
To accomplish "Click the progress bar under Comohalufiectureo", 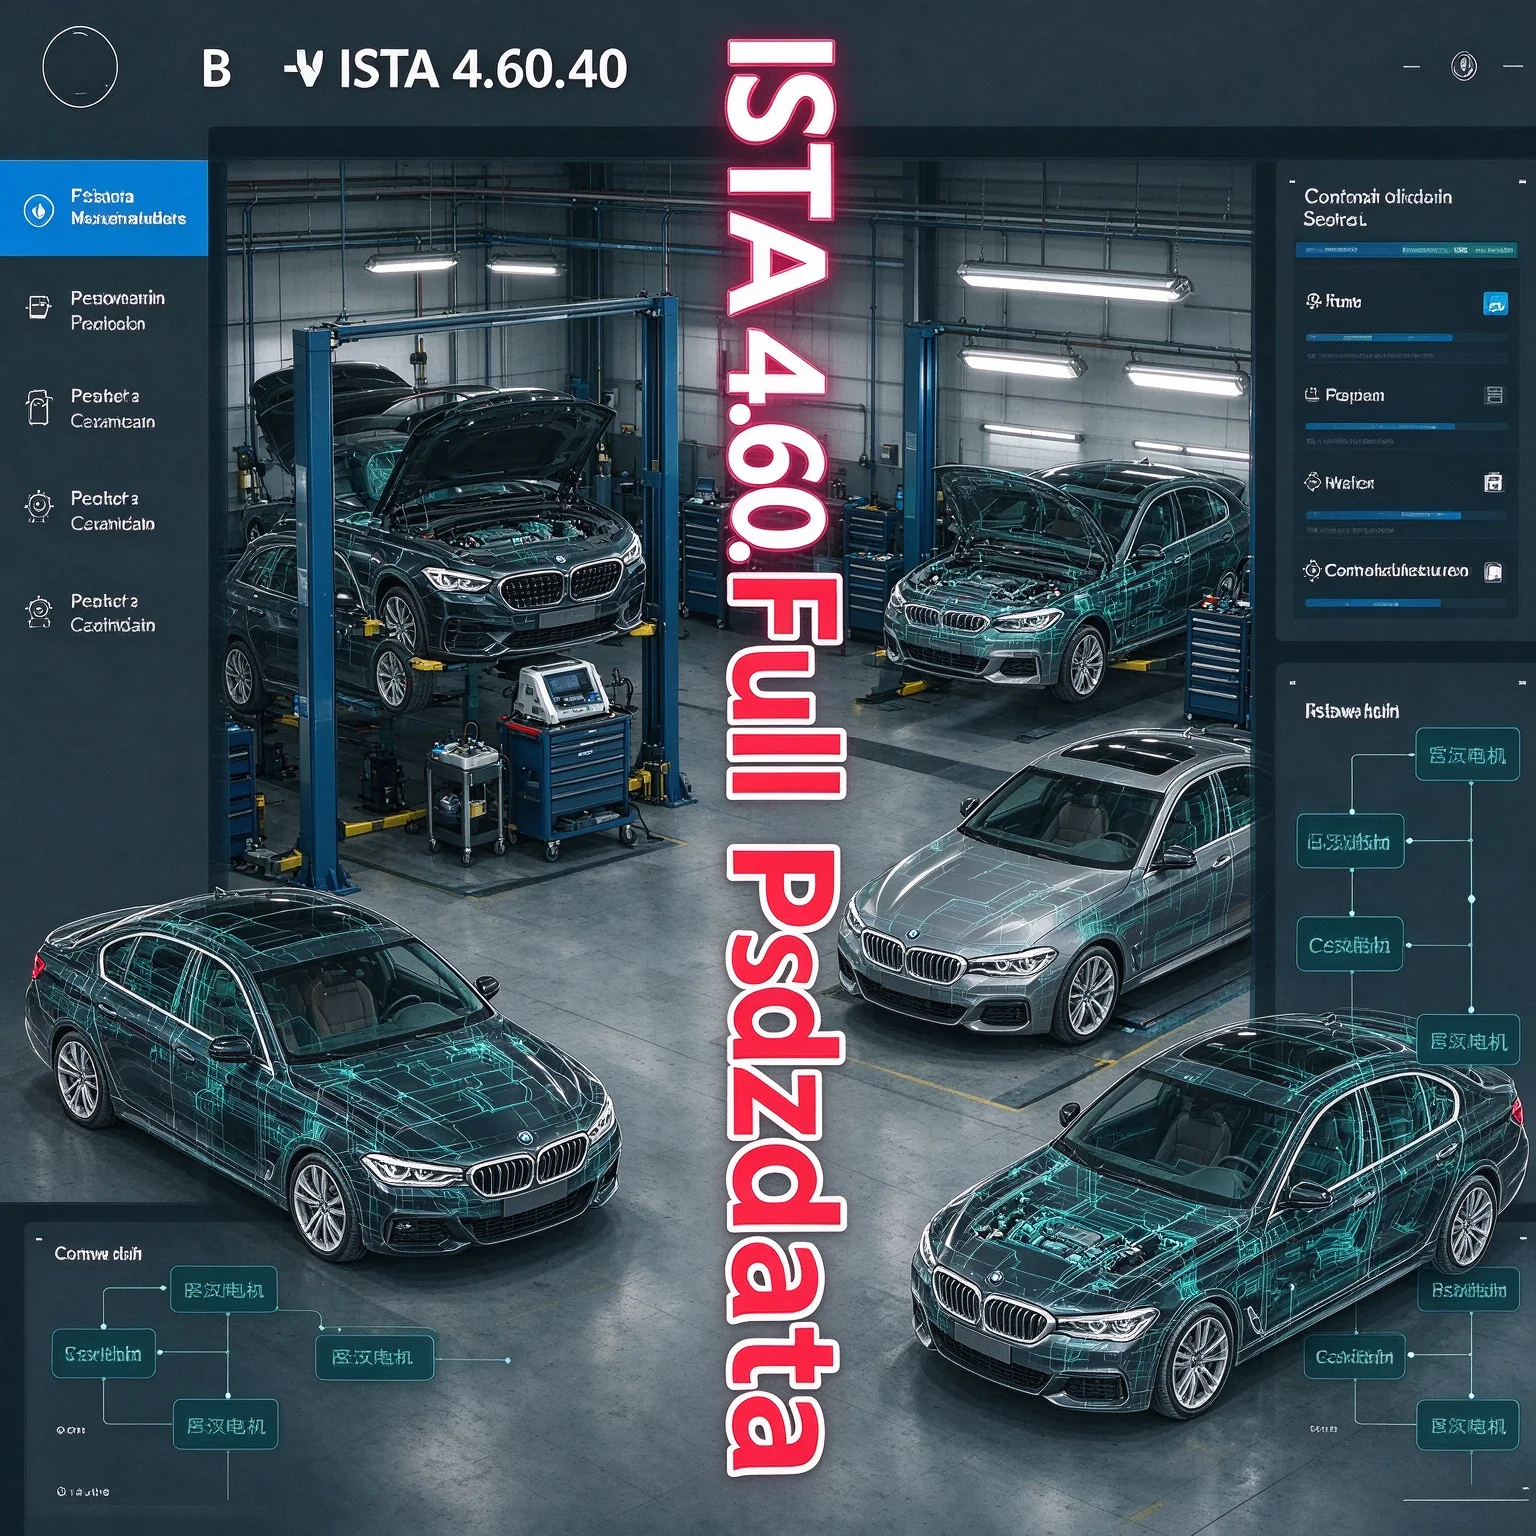I will (x=1406, y=603).
